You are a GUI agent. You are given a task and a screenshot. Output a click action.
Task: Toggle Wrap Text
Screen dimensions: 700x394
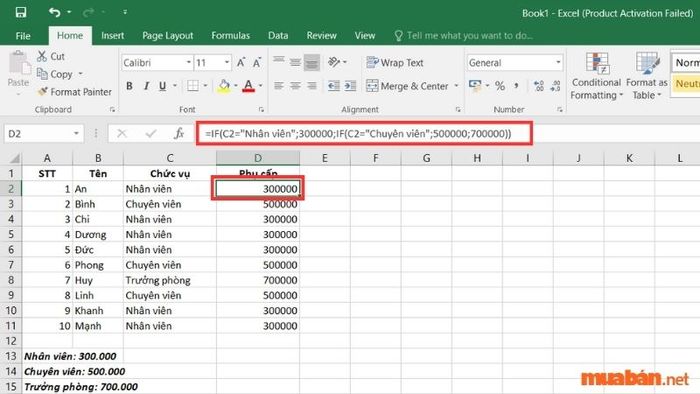(x=395, y=62)
